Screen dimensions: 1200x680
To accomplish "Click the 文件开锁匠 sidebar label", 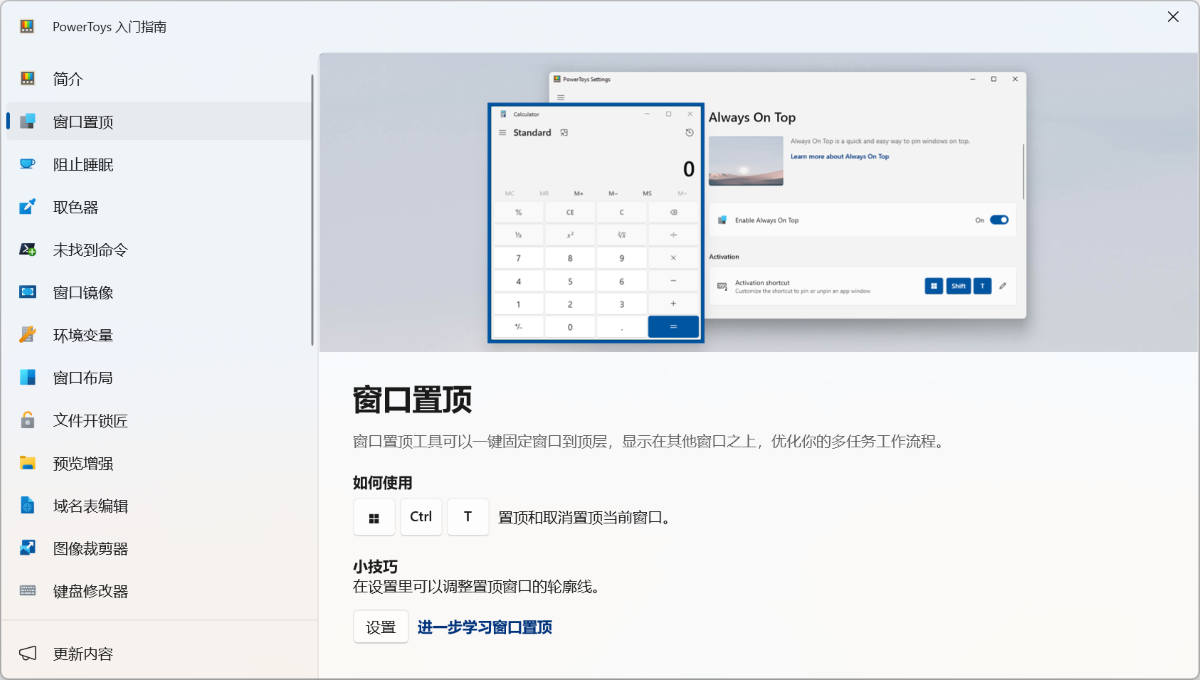I will (x=91, y=421).
